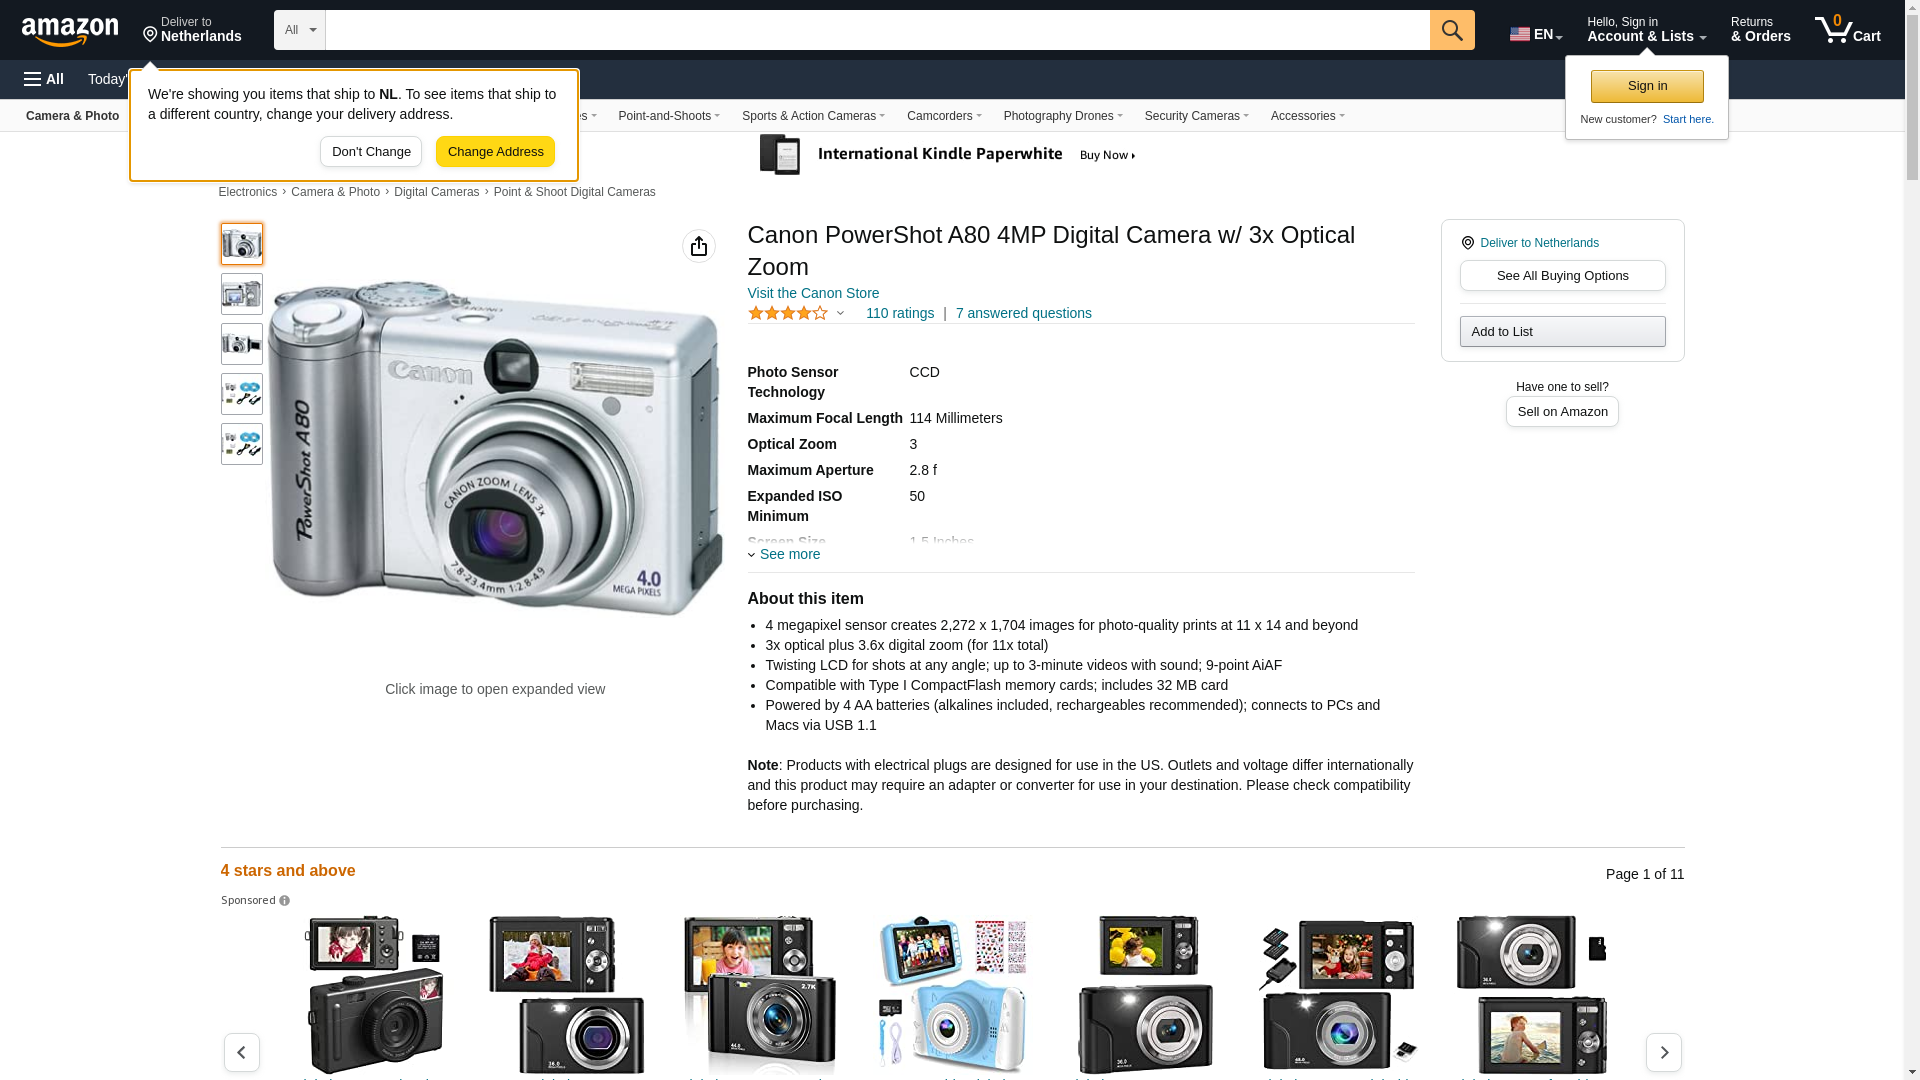Open the search category All dropdown
The image size is (1920, 1080).
299,30
